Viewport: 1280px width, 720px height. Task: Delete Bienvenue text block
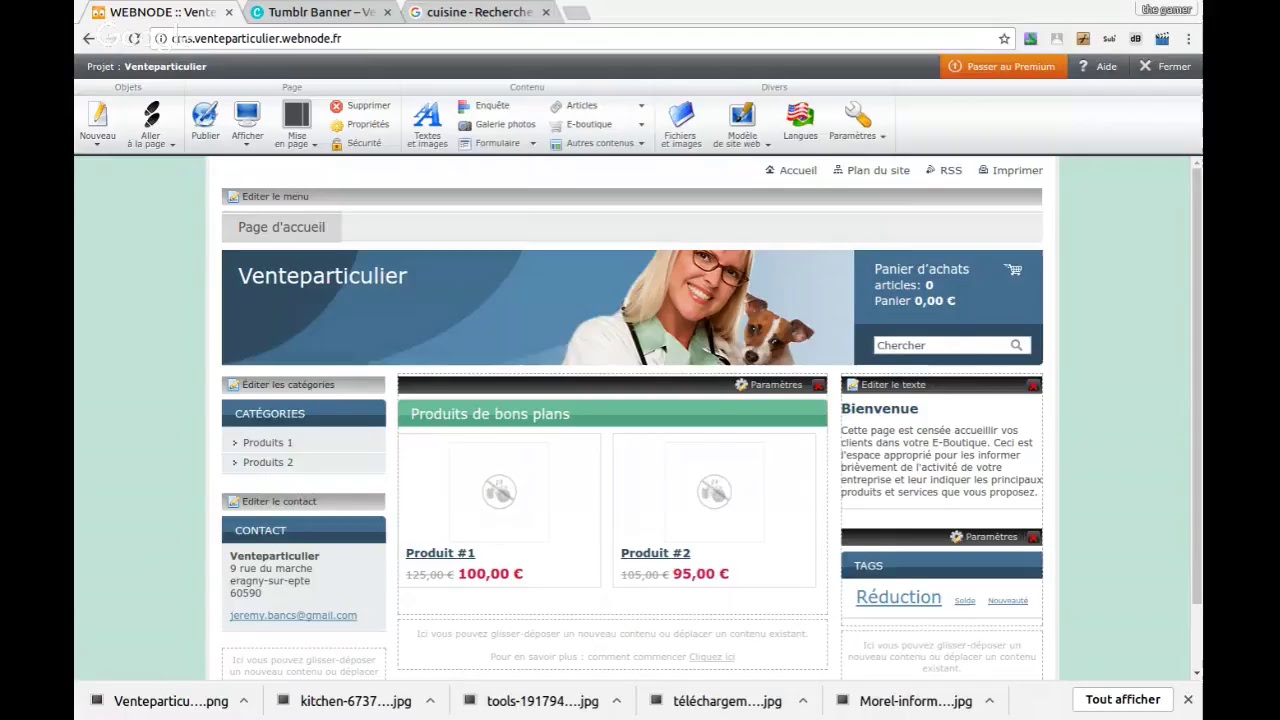point(1033,385)
